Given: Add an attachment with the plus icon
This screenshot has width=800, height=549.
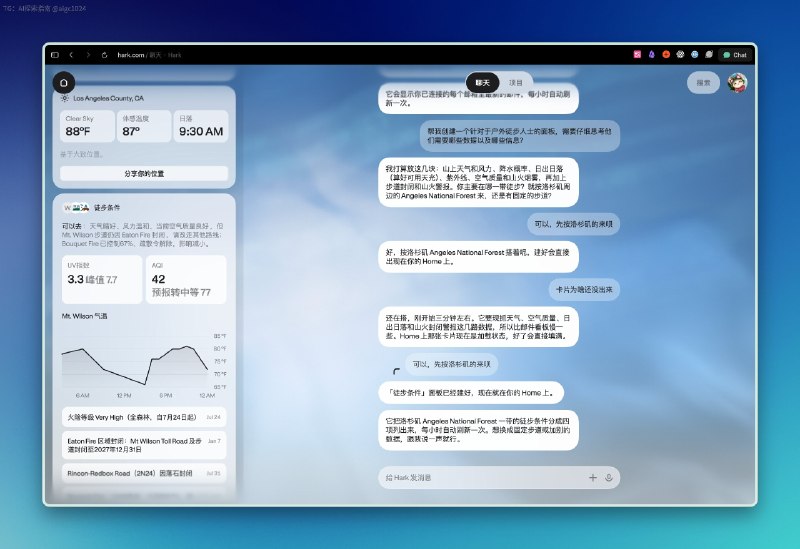Looking at the screenshot, I should [592, 478].
